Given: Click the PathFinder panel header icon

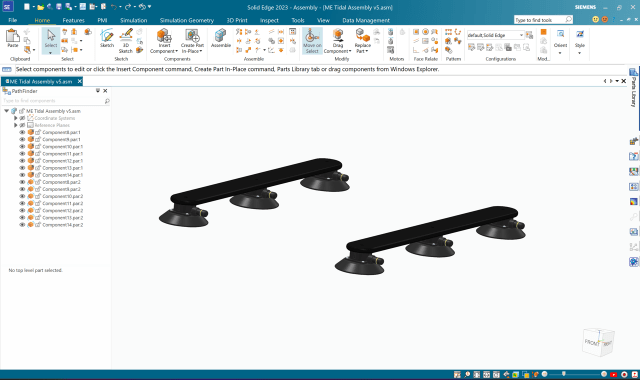Looking at the screenshot, I should tap(7, 91).
